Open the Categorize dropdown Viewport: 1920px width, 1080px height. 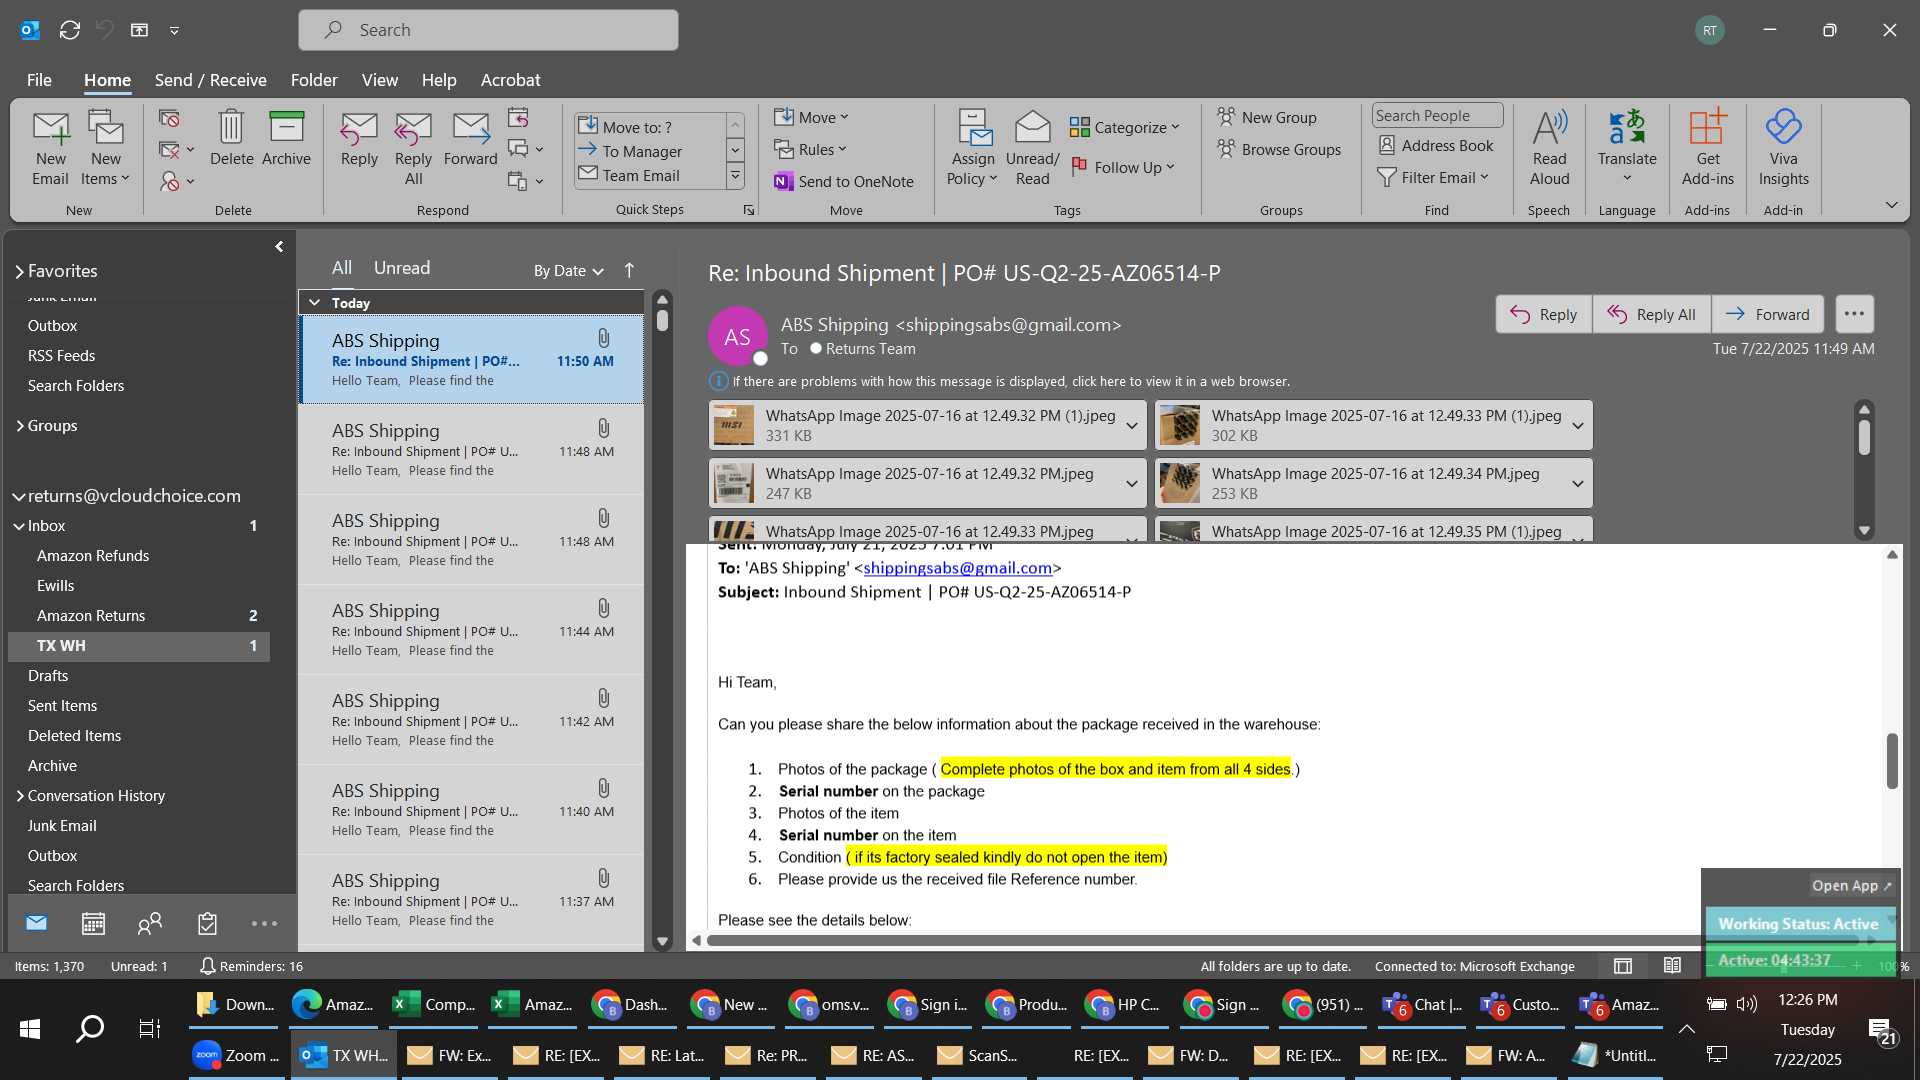pos(1125,127)
